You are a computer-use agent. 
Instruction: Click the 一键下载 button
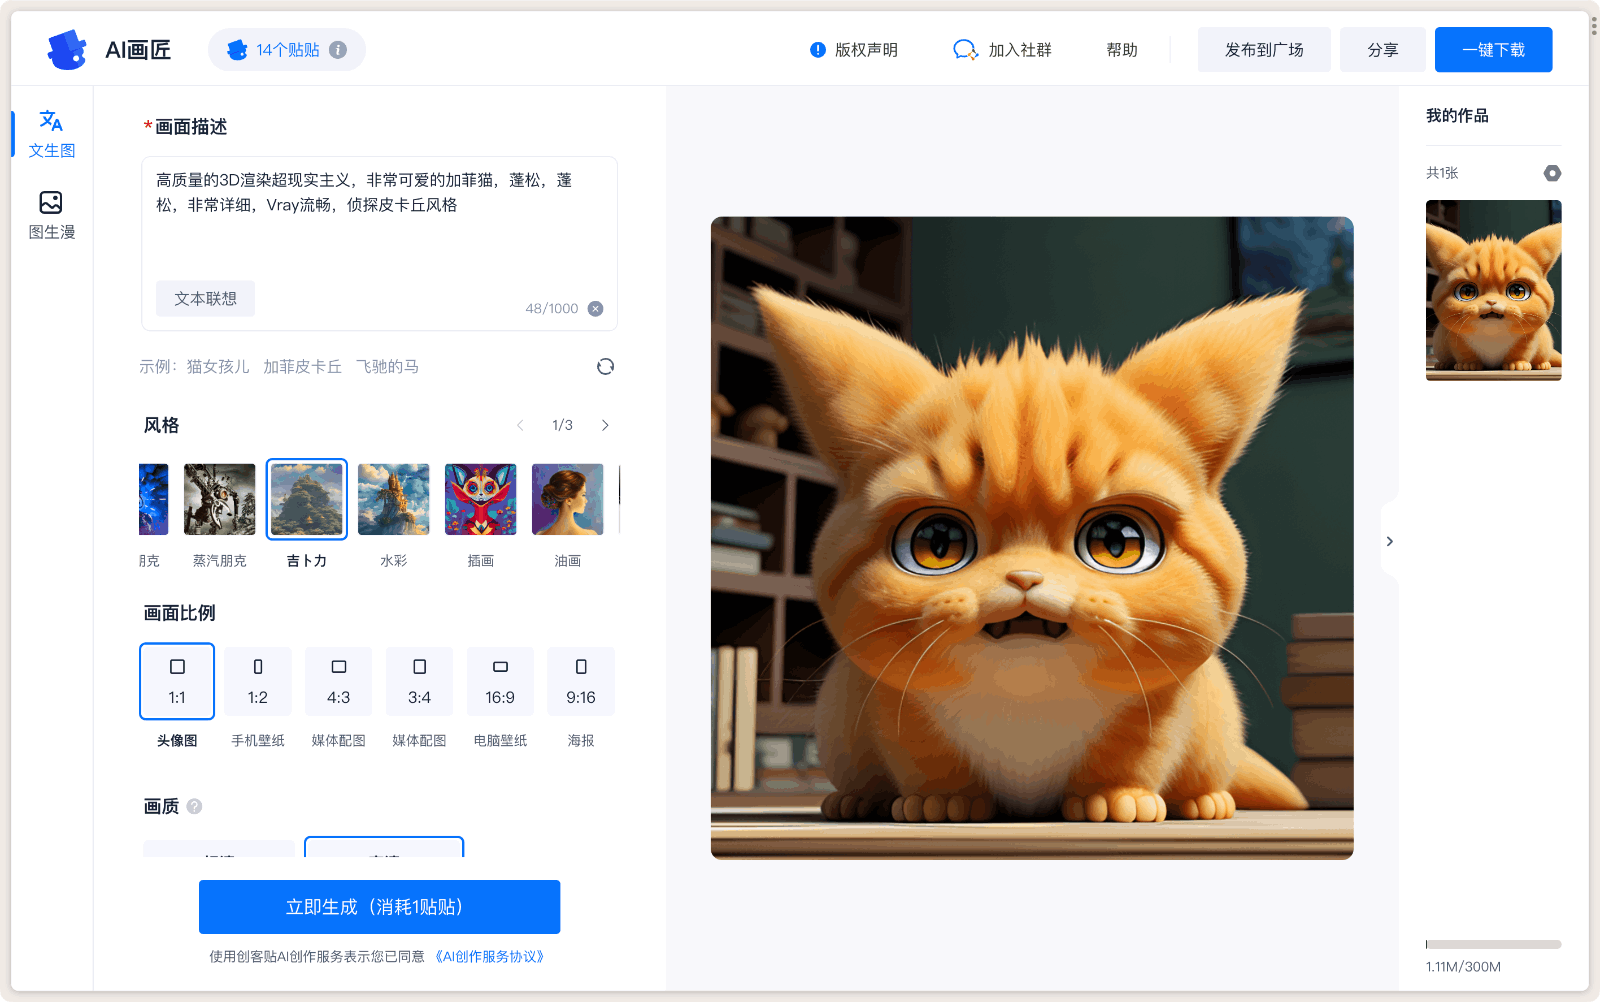[1493, 50]
